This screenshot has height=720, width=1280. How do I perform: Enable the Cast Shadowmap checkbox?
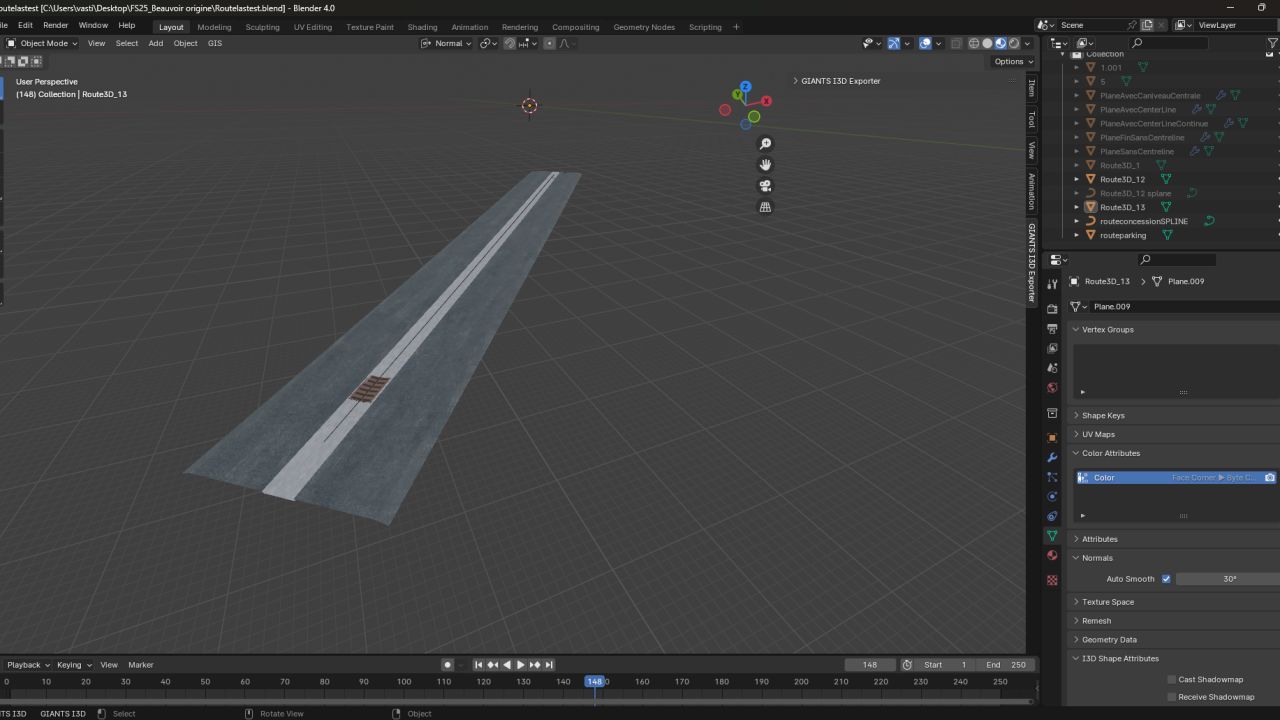click(1172, 680)
